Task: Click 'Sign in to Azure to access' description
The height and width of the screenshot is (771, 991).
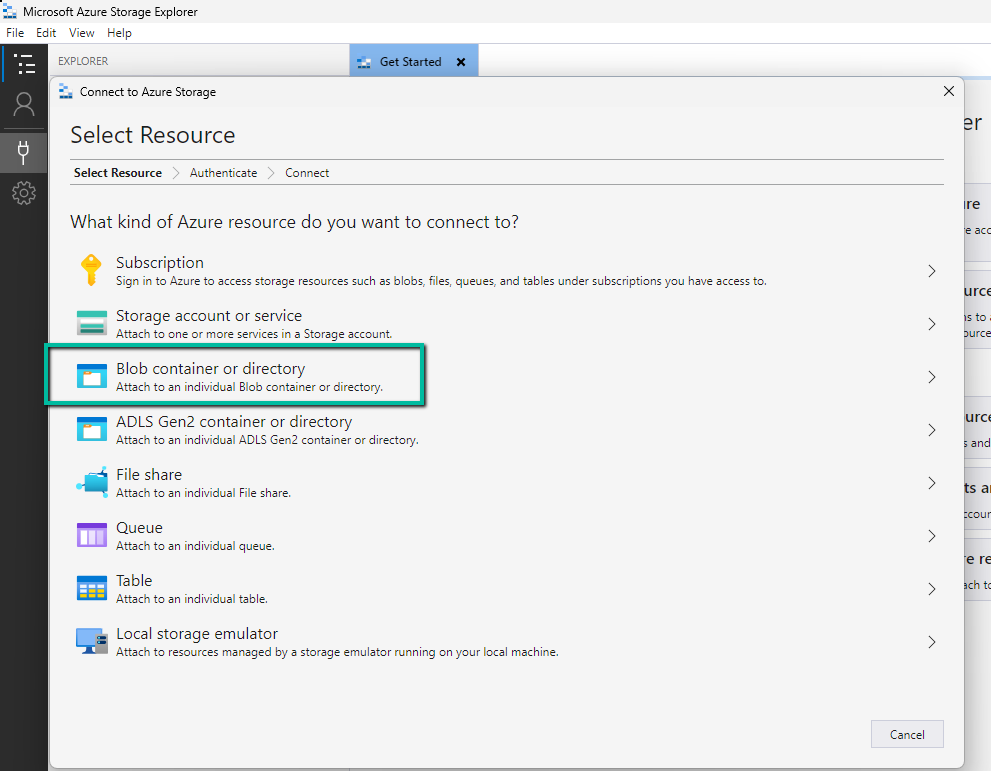Action: click(441, 281)
